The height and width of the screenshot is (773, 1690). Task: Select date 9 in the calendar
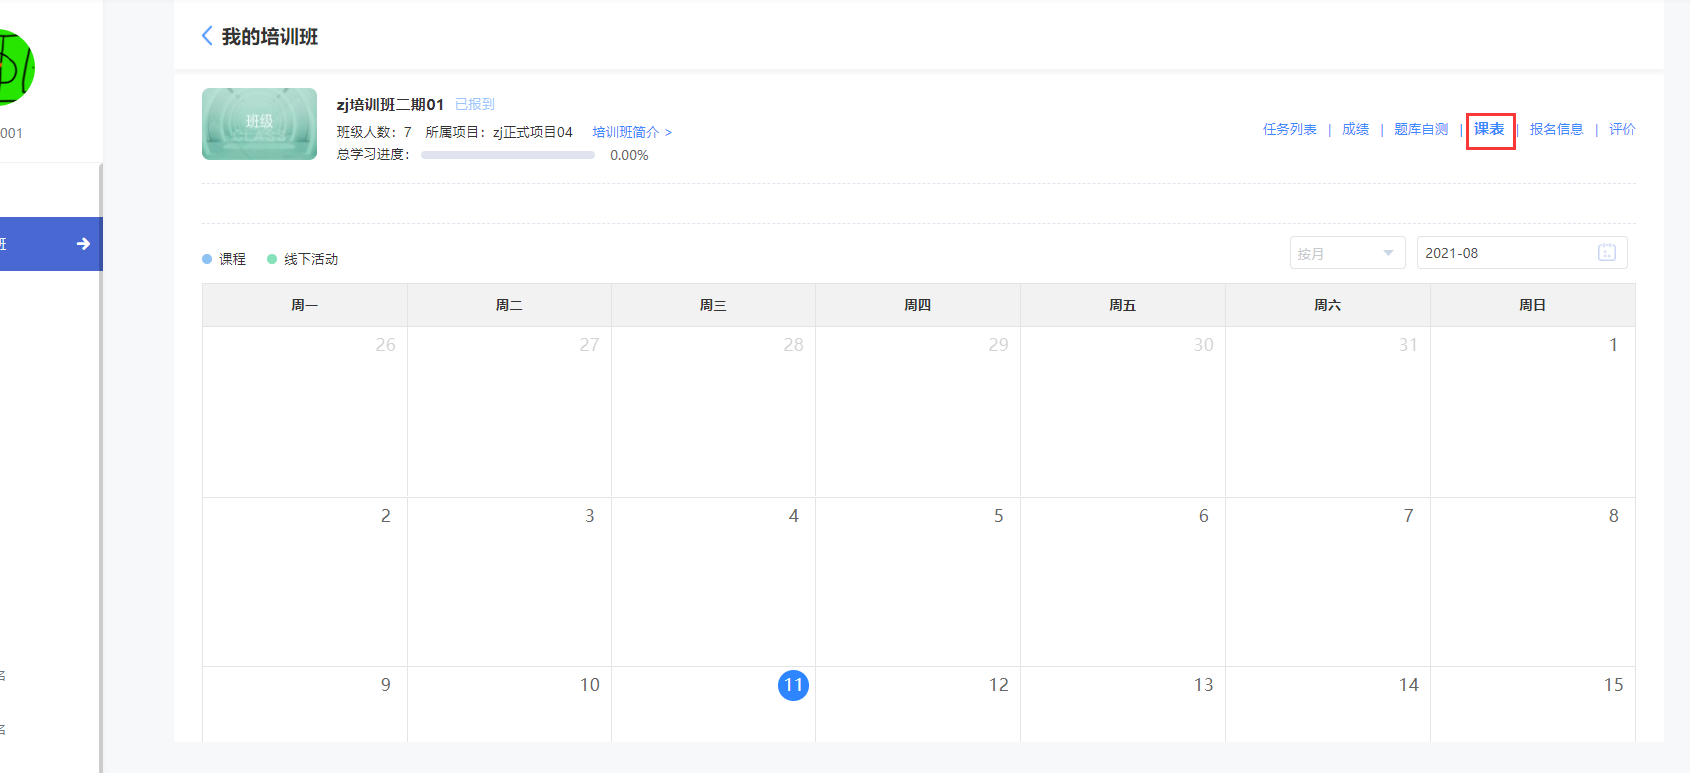pos(386,685)
